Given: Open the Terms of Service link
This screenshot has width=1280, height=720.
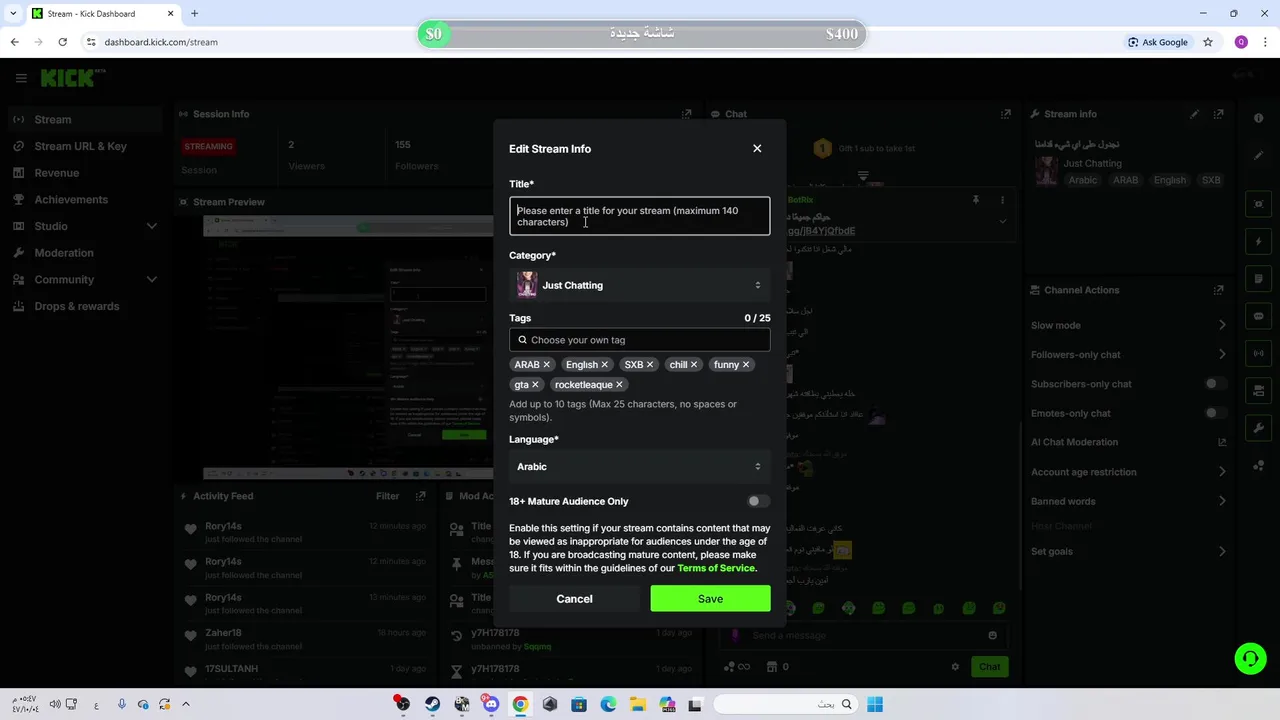Looking at the screenshot, I should [716, 568].
